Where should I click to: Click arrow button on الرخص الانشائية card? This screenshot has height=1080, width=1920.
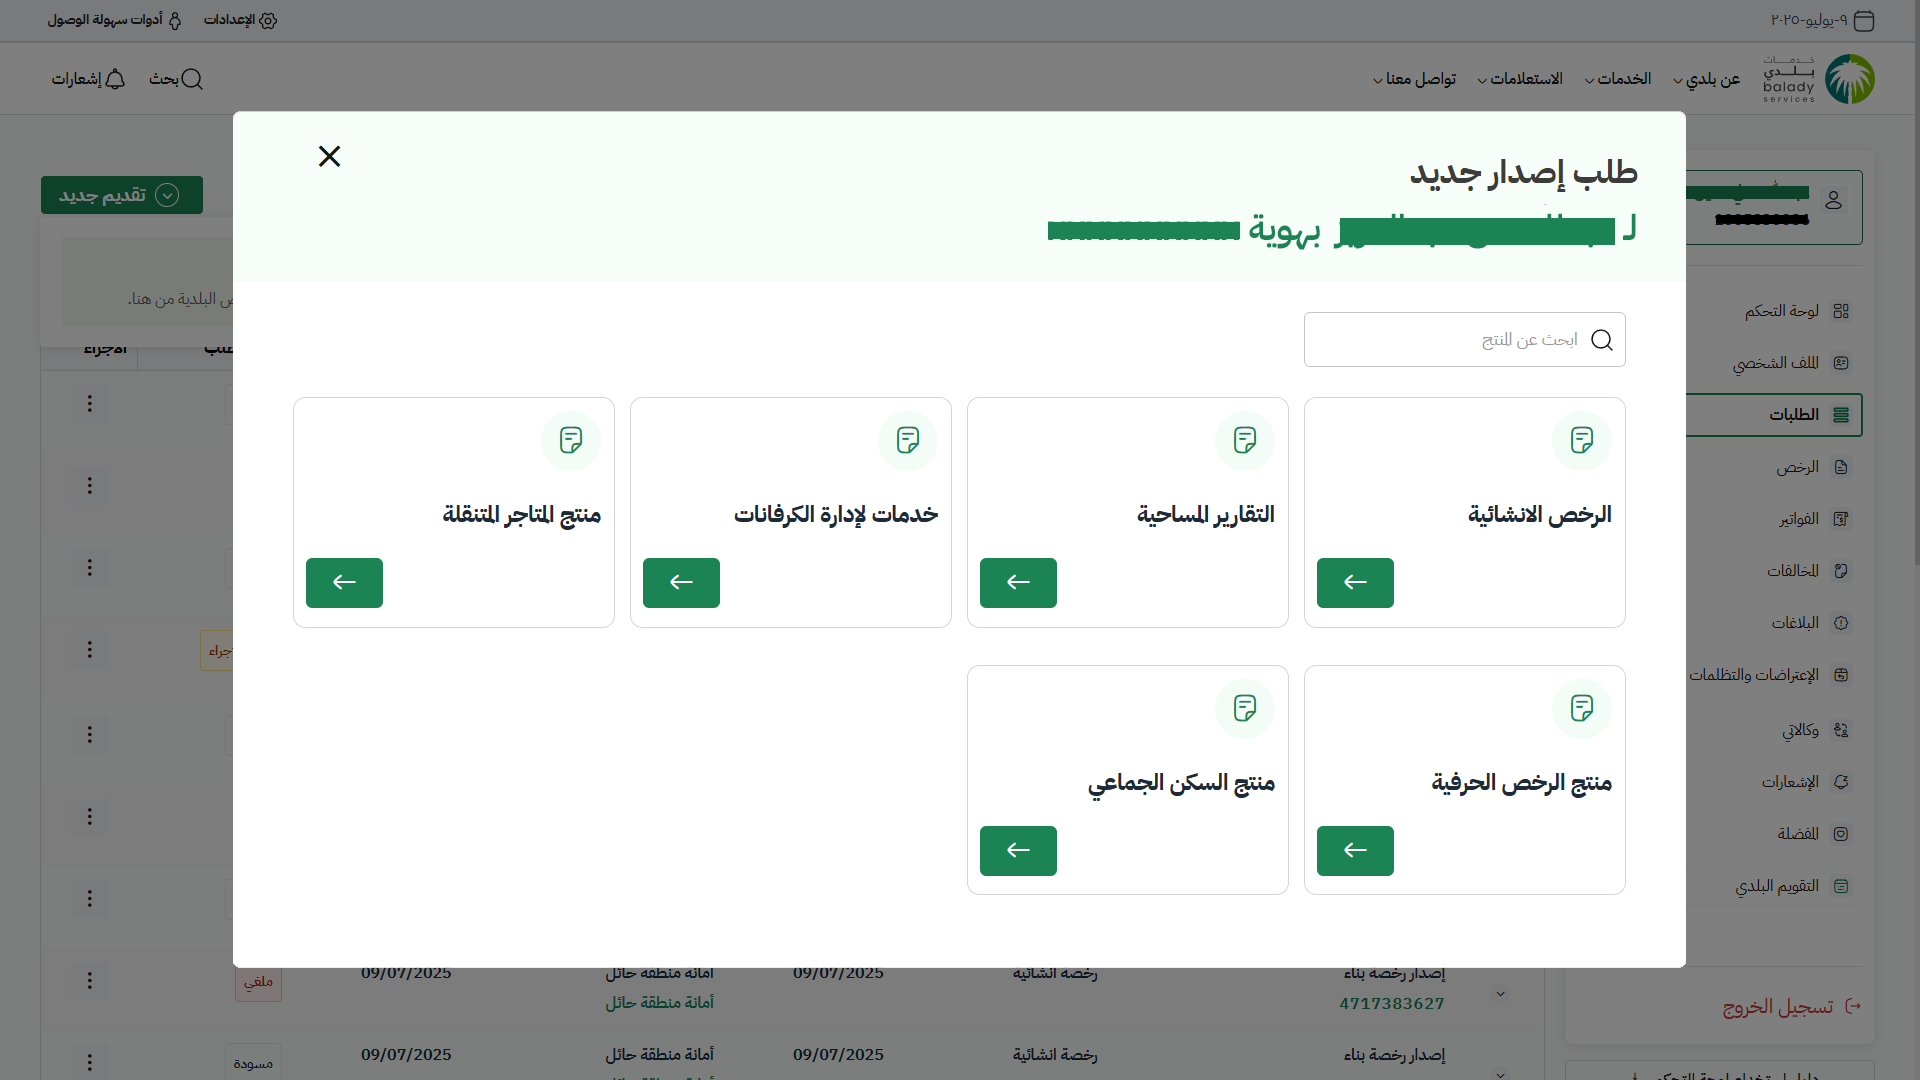pos(1355,583)
